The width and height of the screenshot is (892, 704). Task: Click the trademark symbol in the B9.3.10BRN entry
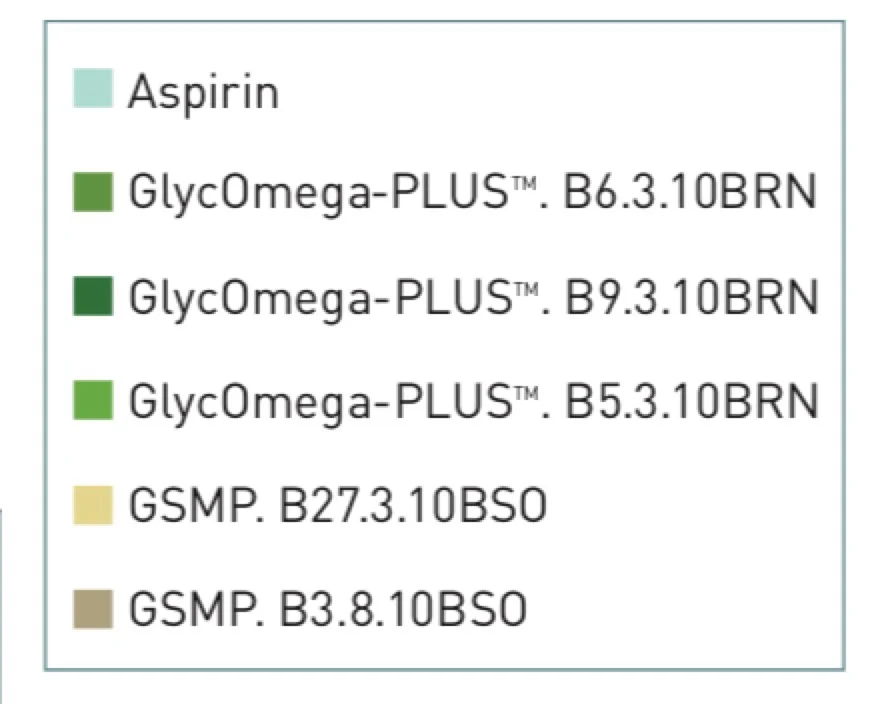pyautogui.click(x=533, y=287)
